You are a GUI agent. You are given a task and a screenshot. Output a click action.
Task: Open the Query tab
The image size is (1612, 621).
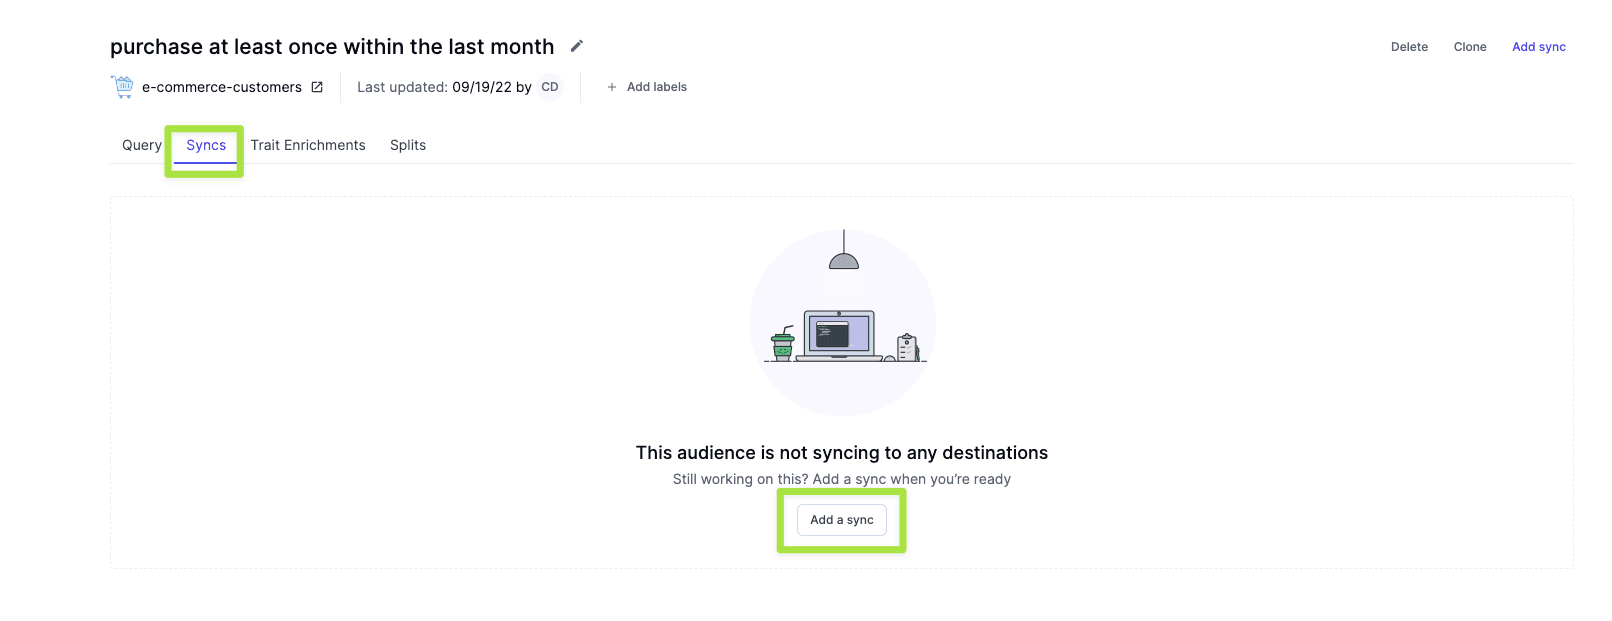pos(141,145)
